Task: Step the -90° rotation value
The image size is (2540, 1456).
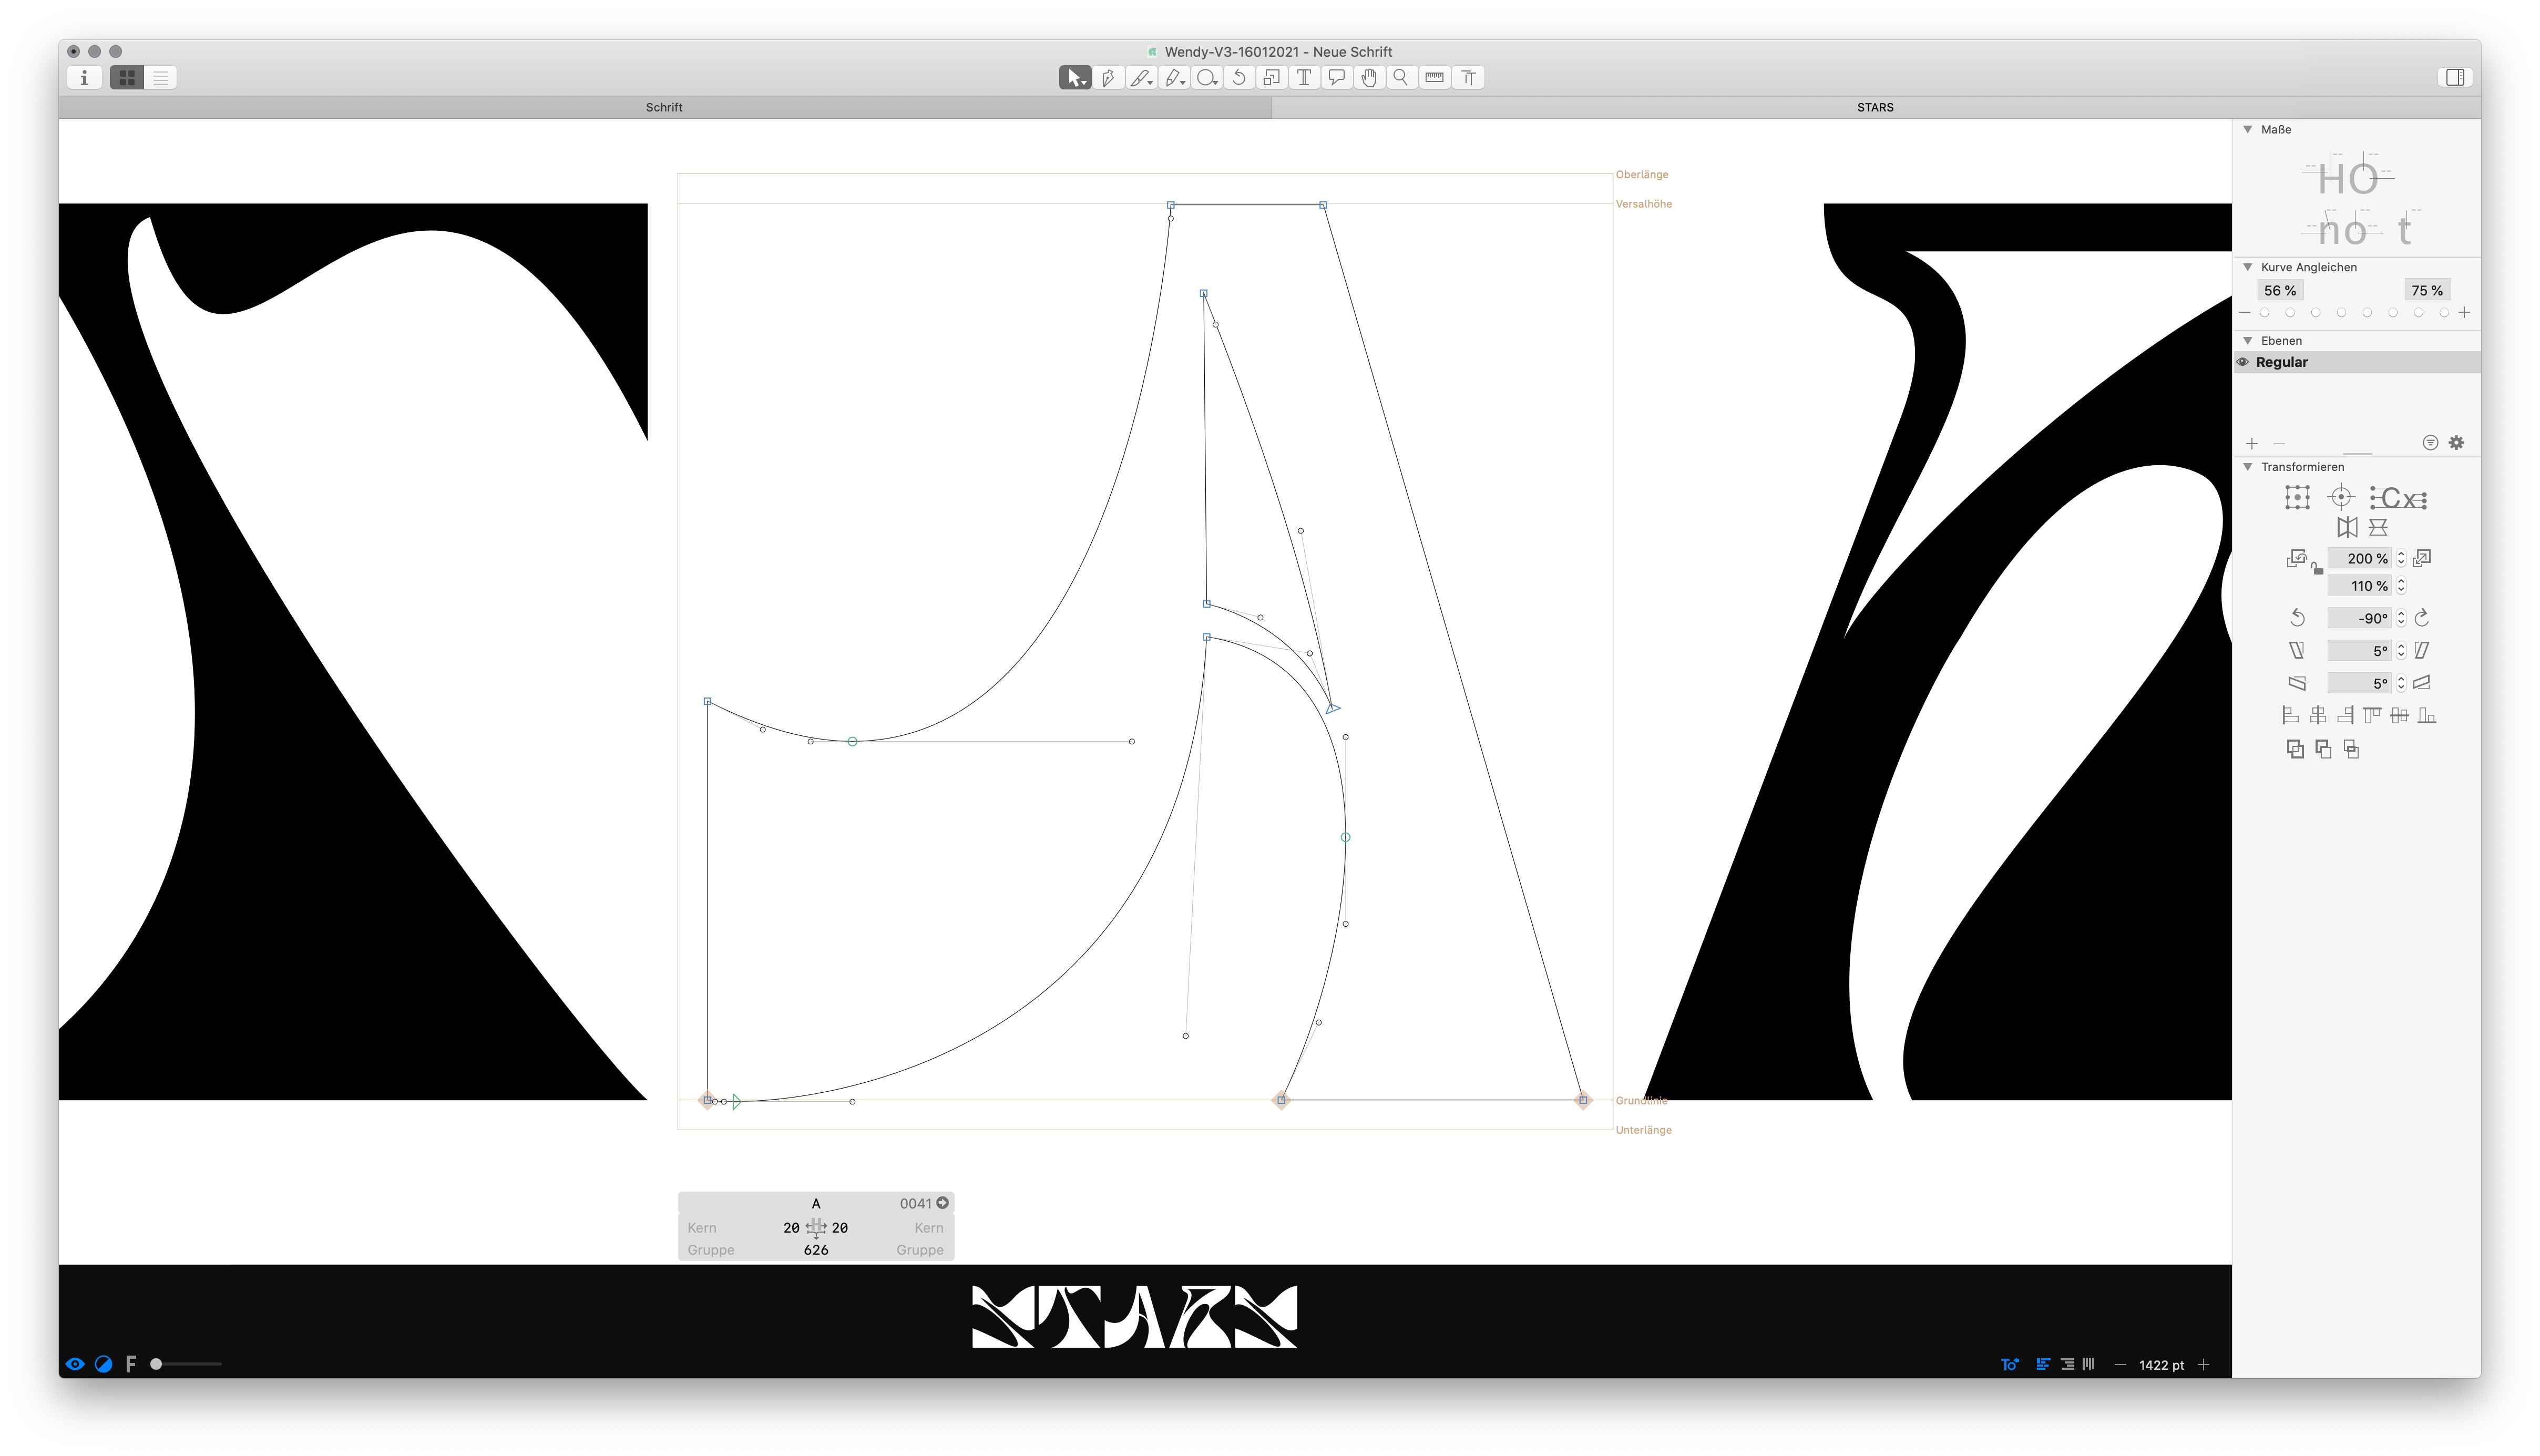Action: 2401,618
